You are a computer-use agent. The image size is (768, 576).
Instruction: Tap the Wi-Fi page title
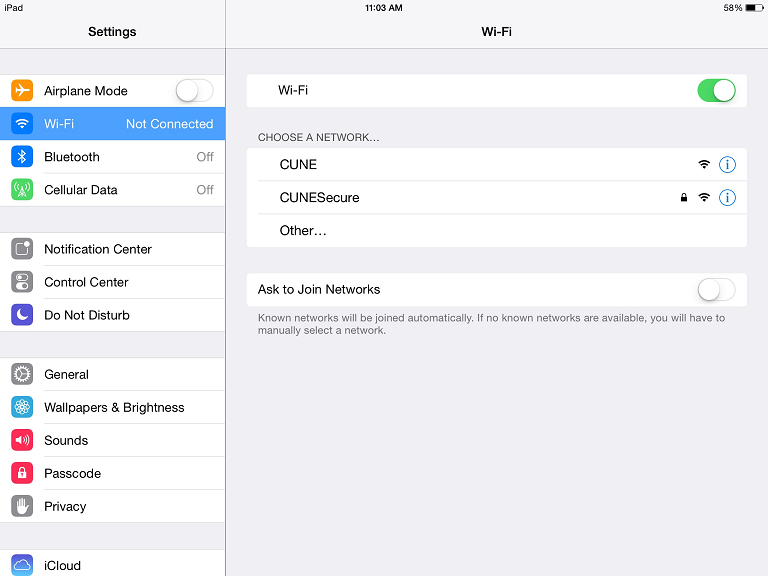(x=496, y=32)
